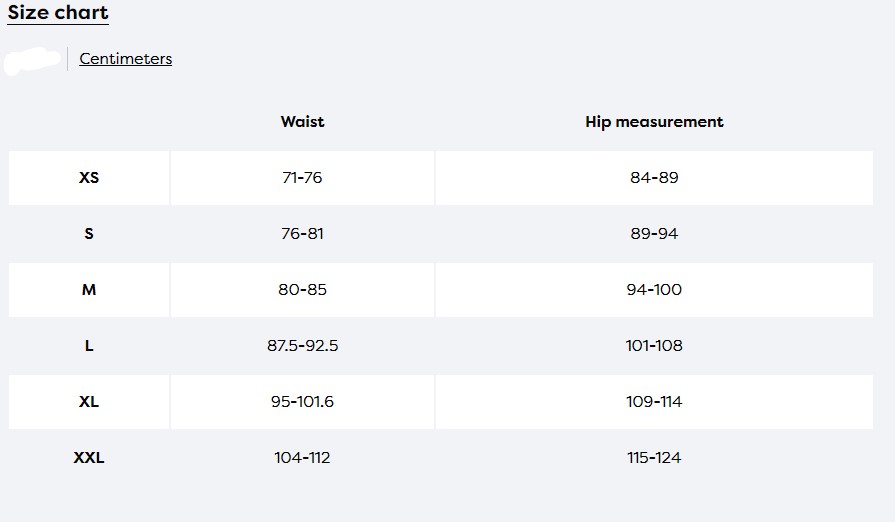Select the Waist column header

[303, 122]
